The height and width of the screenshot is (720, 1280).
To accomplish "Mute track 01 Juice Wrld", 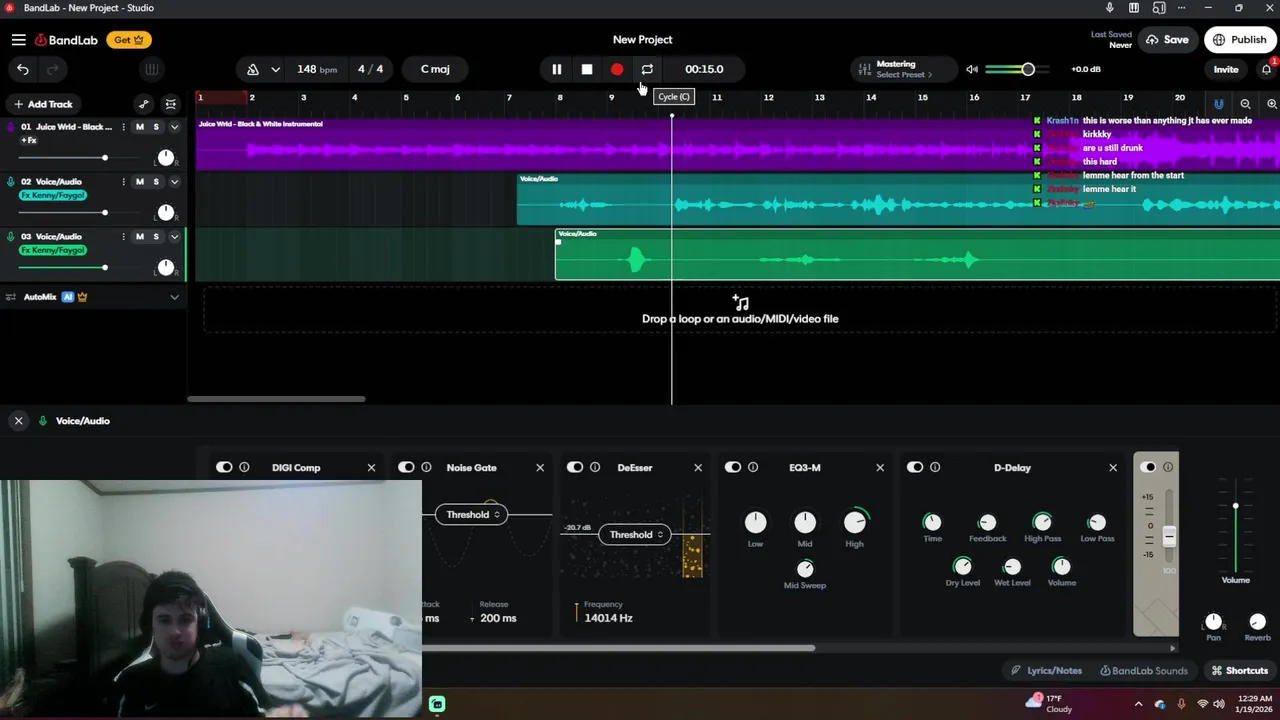I will (x=140, y=127).
